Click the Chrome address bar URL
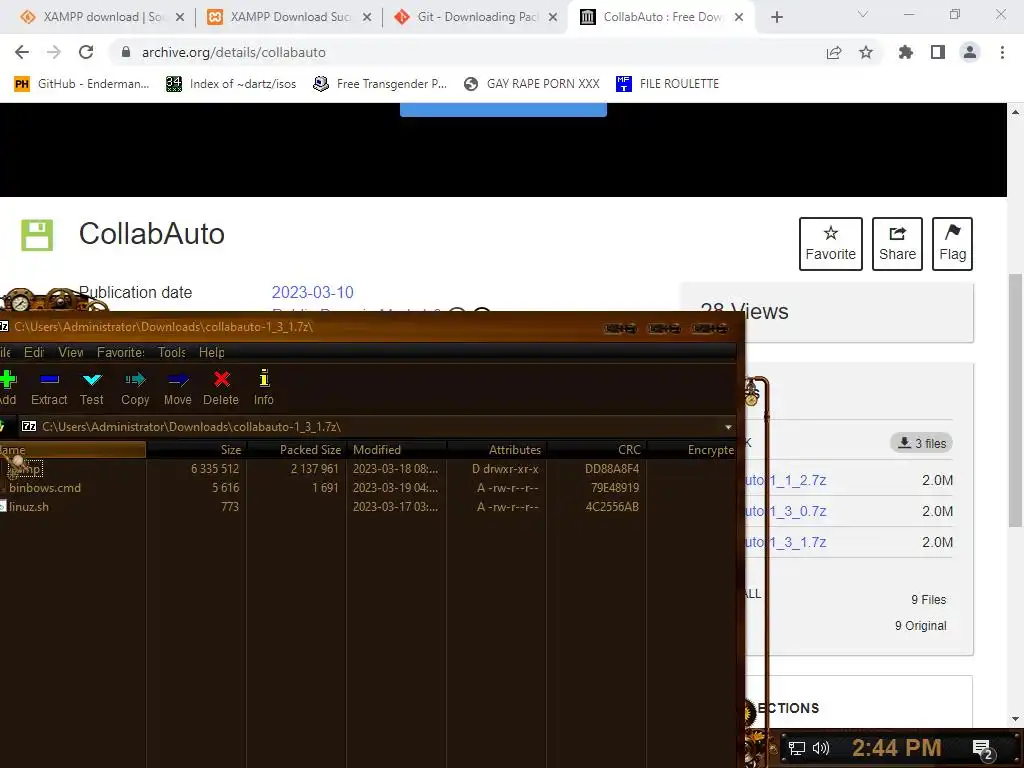 point(234,52)
